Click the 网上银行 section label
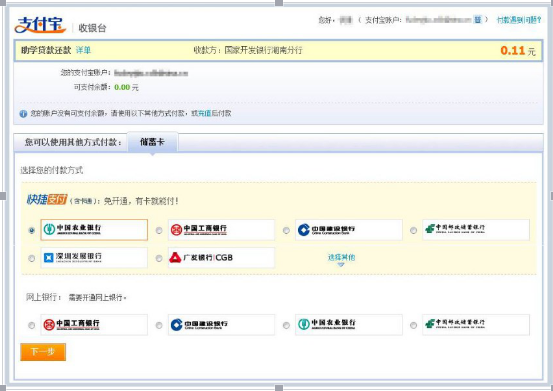 coord(44,297)
